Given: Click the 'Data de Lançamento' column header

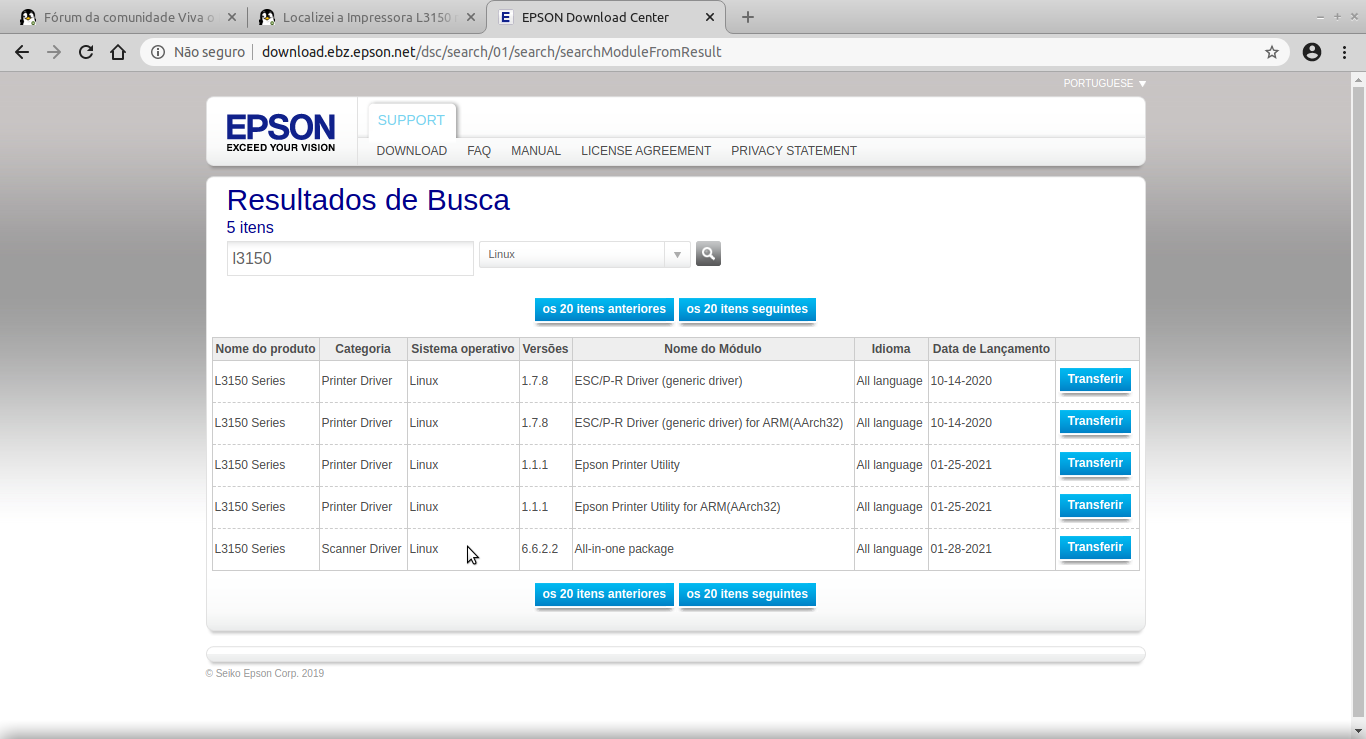Looking at the screenshot, I should (x=992, y=349).
